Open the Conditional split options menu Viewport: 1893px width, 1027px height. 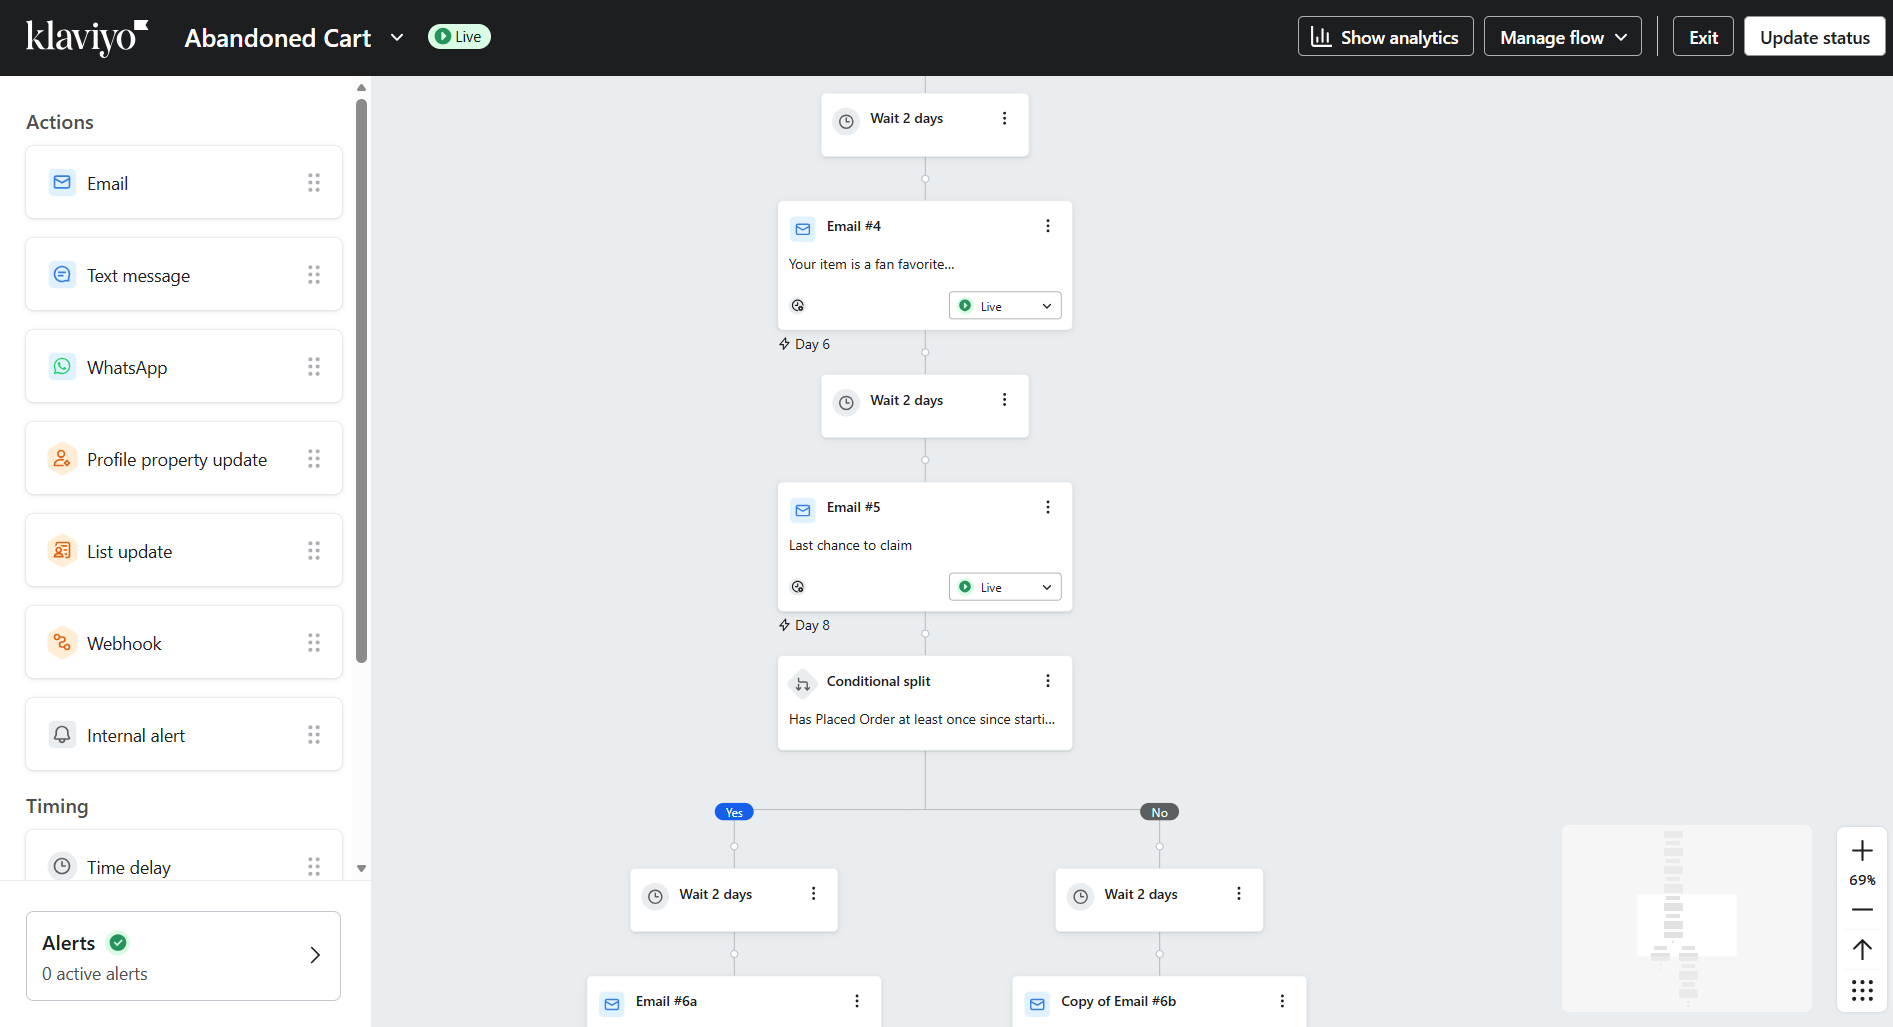click(1048, 681)
